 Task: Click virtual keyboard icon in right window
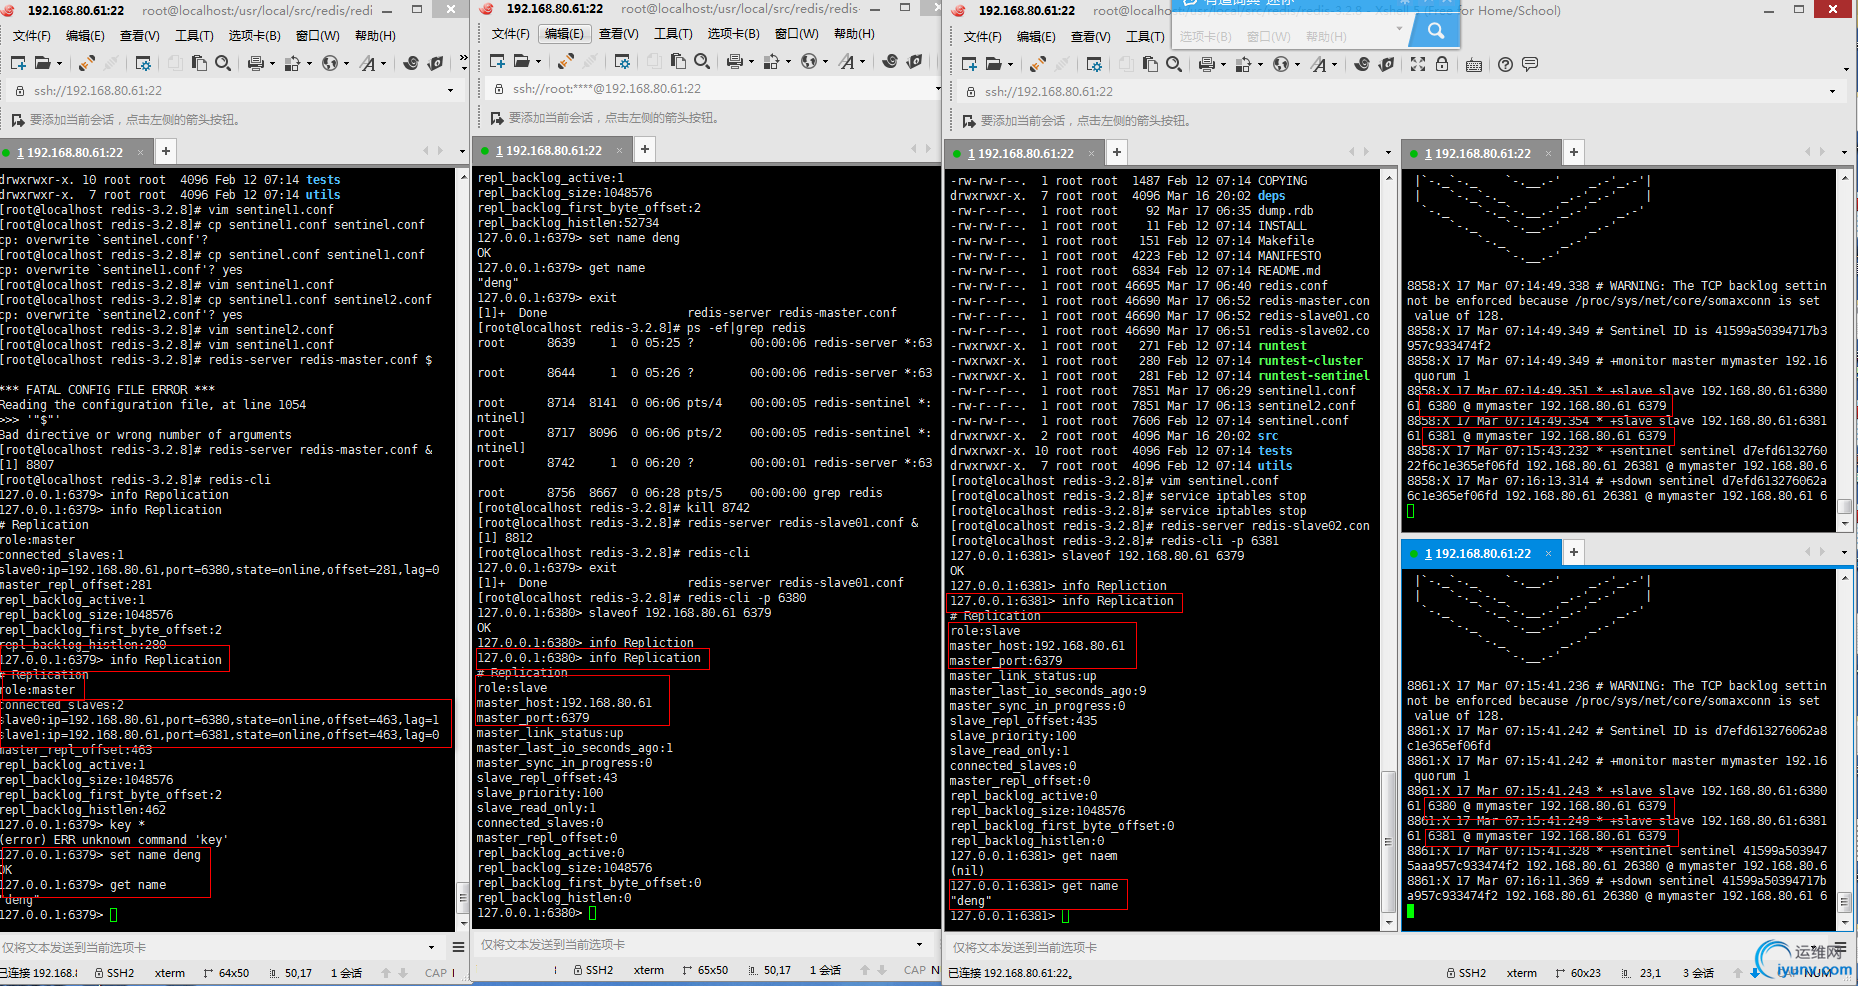point(1473,64)
